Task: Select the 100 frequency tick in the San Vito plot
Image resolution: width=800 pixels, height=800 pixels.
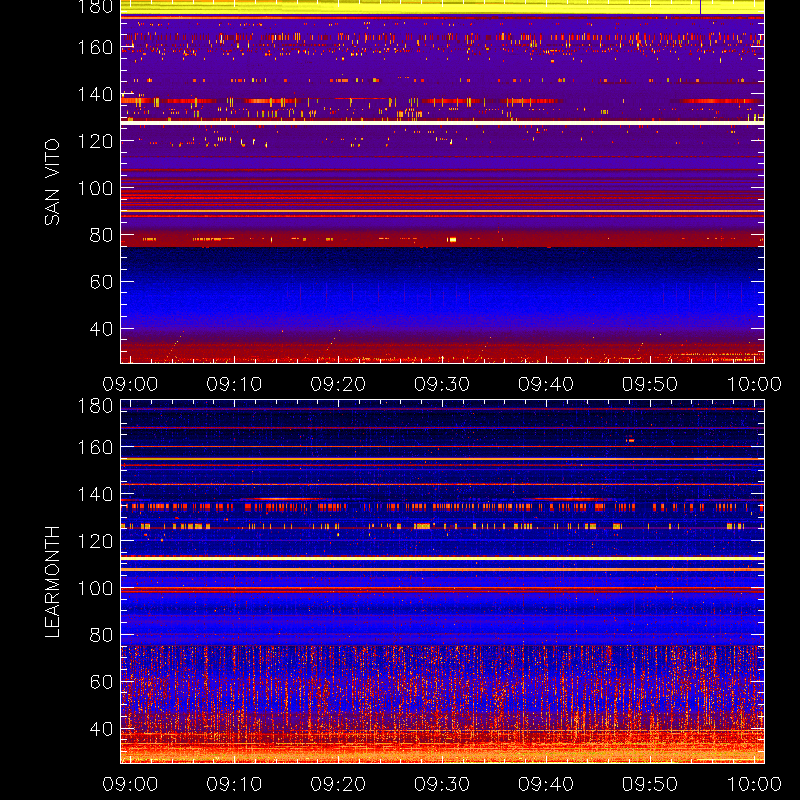Action: pos(95,188)
